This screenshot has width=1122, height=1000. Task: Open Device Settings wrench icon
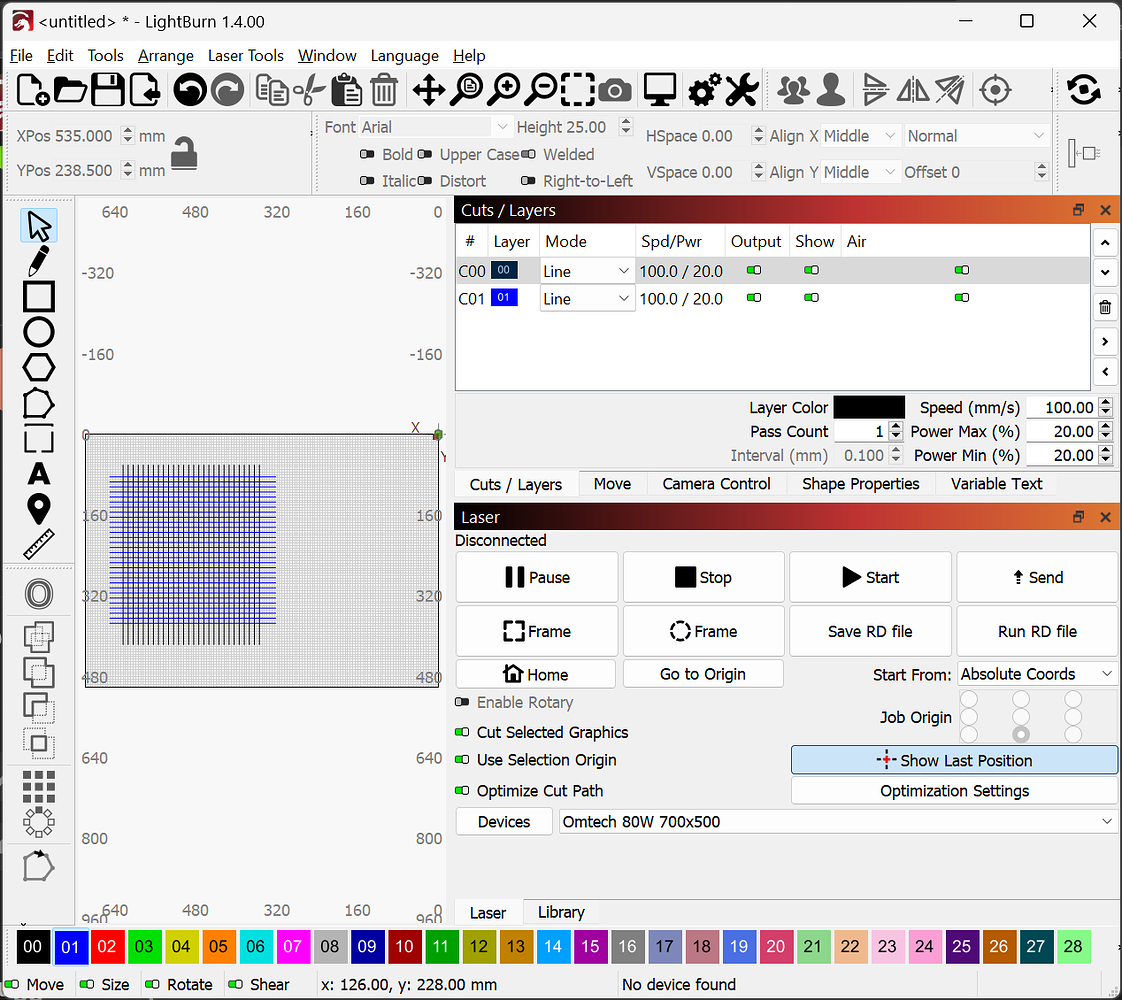point(742,91)
